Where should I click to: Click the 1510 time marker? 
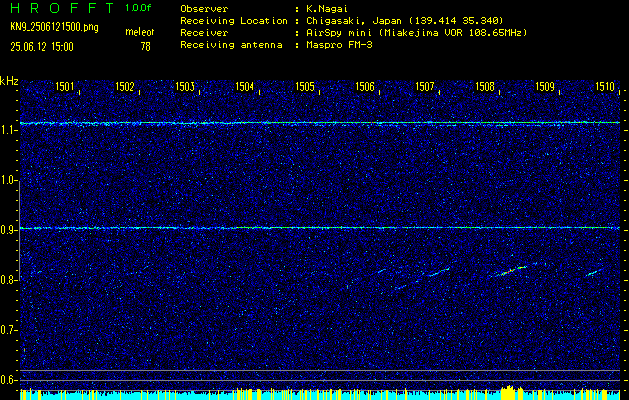click(605, 86)
